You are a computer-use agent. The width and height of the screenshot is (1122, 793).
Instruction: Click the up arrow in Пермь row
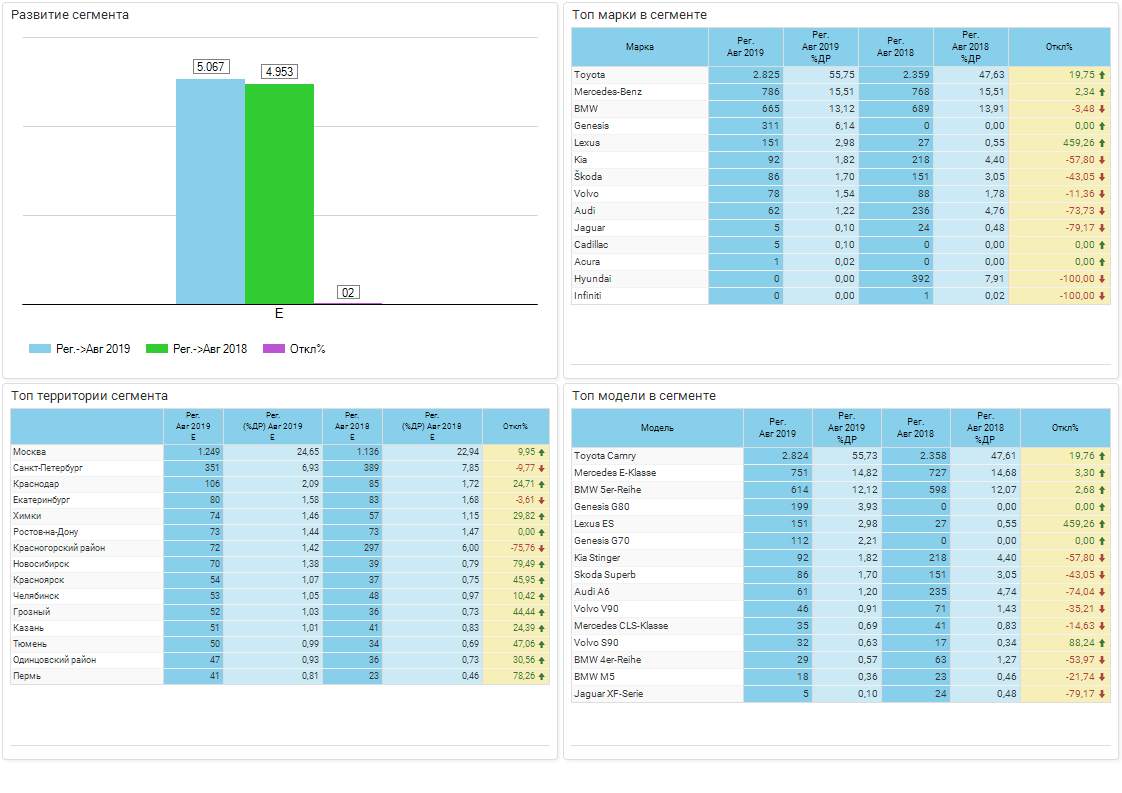542,676
